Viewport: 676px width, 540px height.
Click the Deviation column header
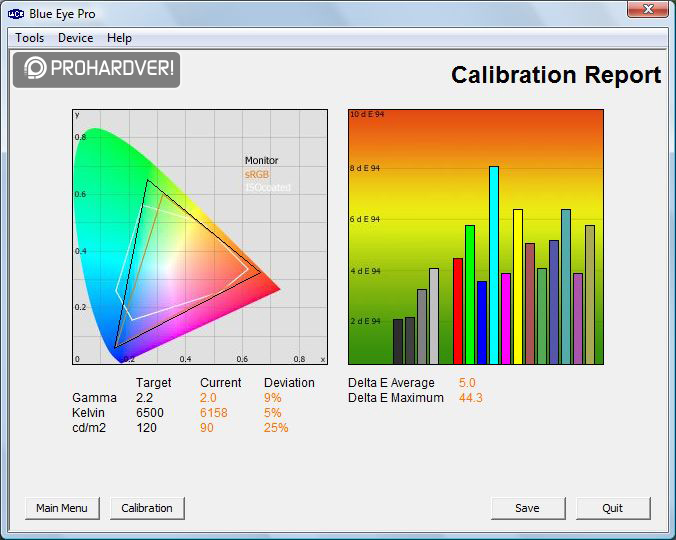coord(289,383)
